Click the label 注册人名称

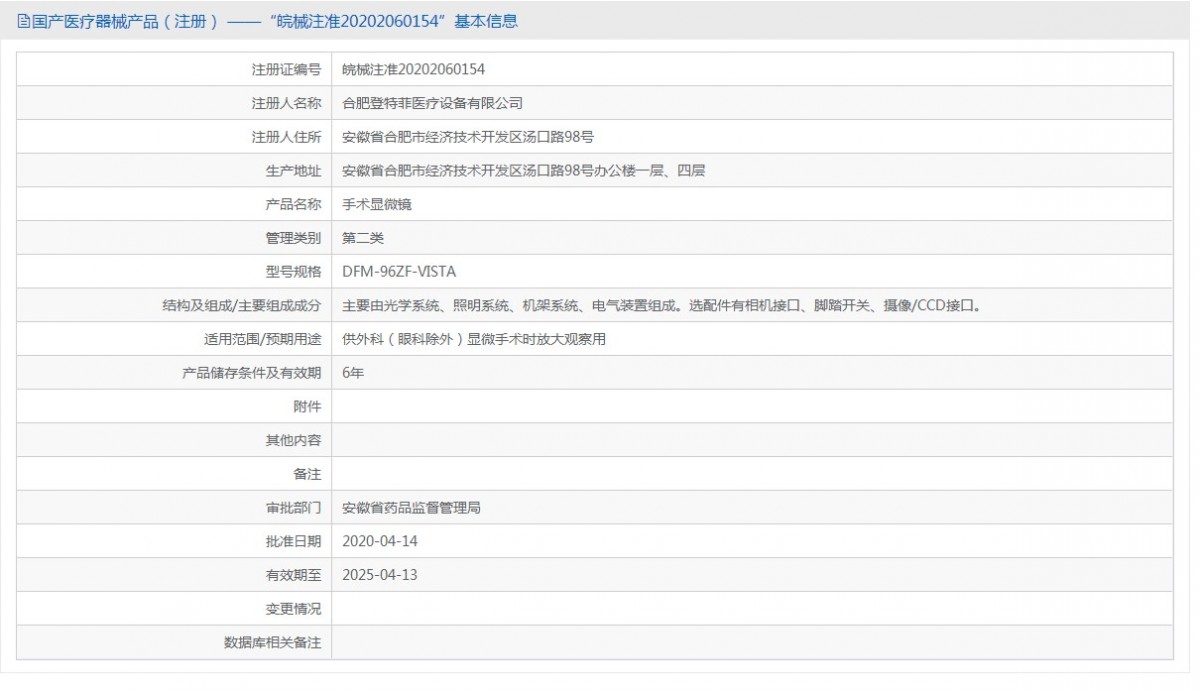point(286,103)
